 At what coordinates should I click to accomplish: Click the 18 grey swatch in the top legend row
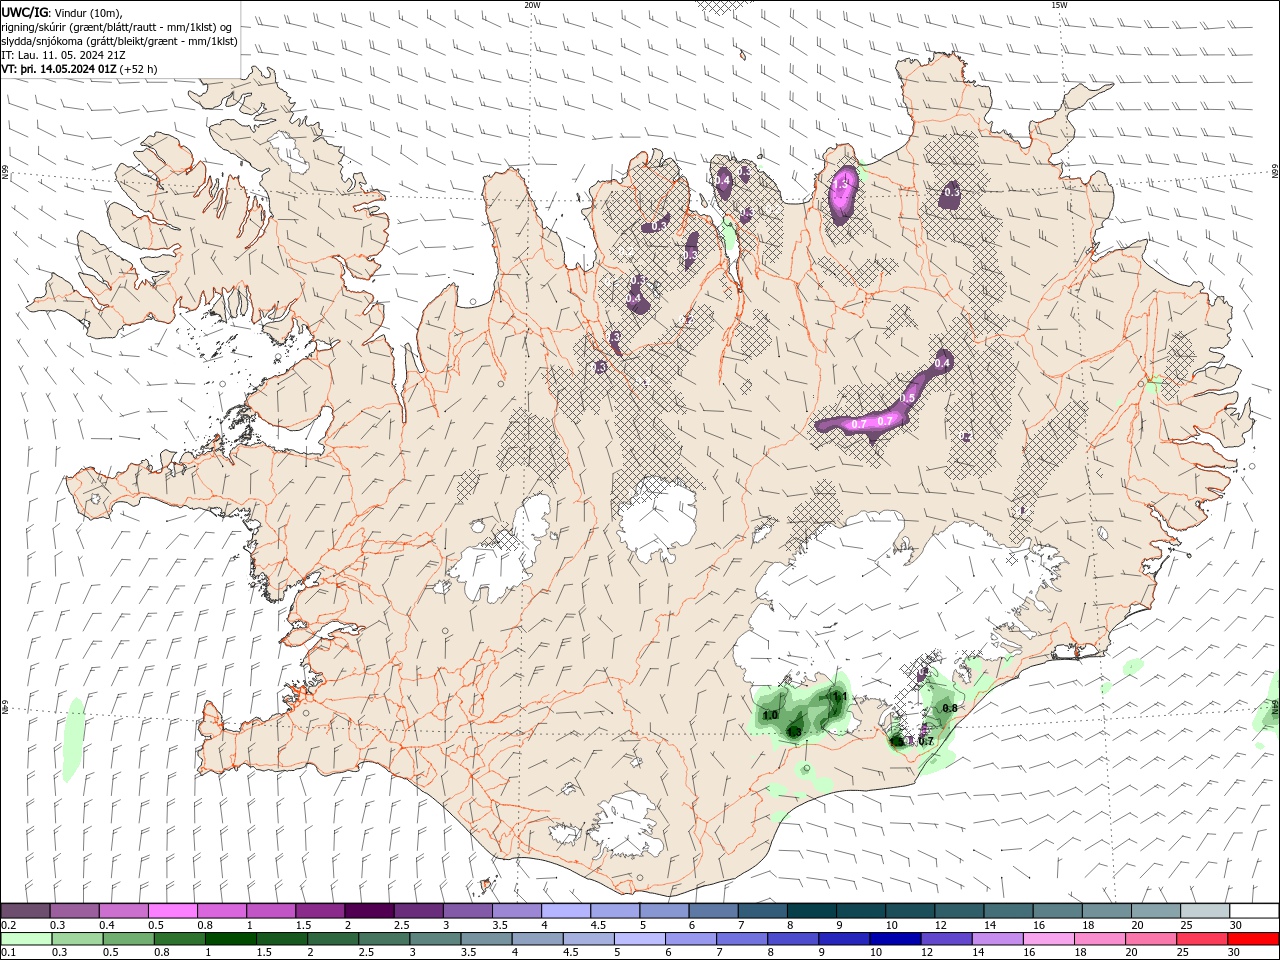click(x=1106, y=910)
